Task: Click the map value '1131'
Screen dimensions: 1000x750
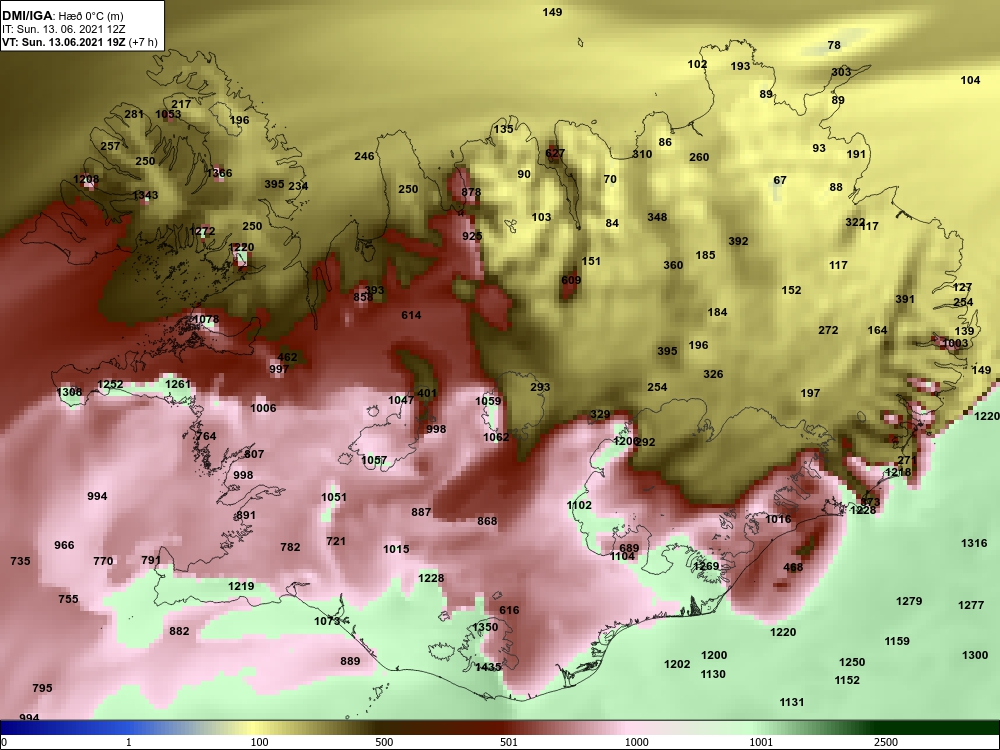Action: (792, 702)
